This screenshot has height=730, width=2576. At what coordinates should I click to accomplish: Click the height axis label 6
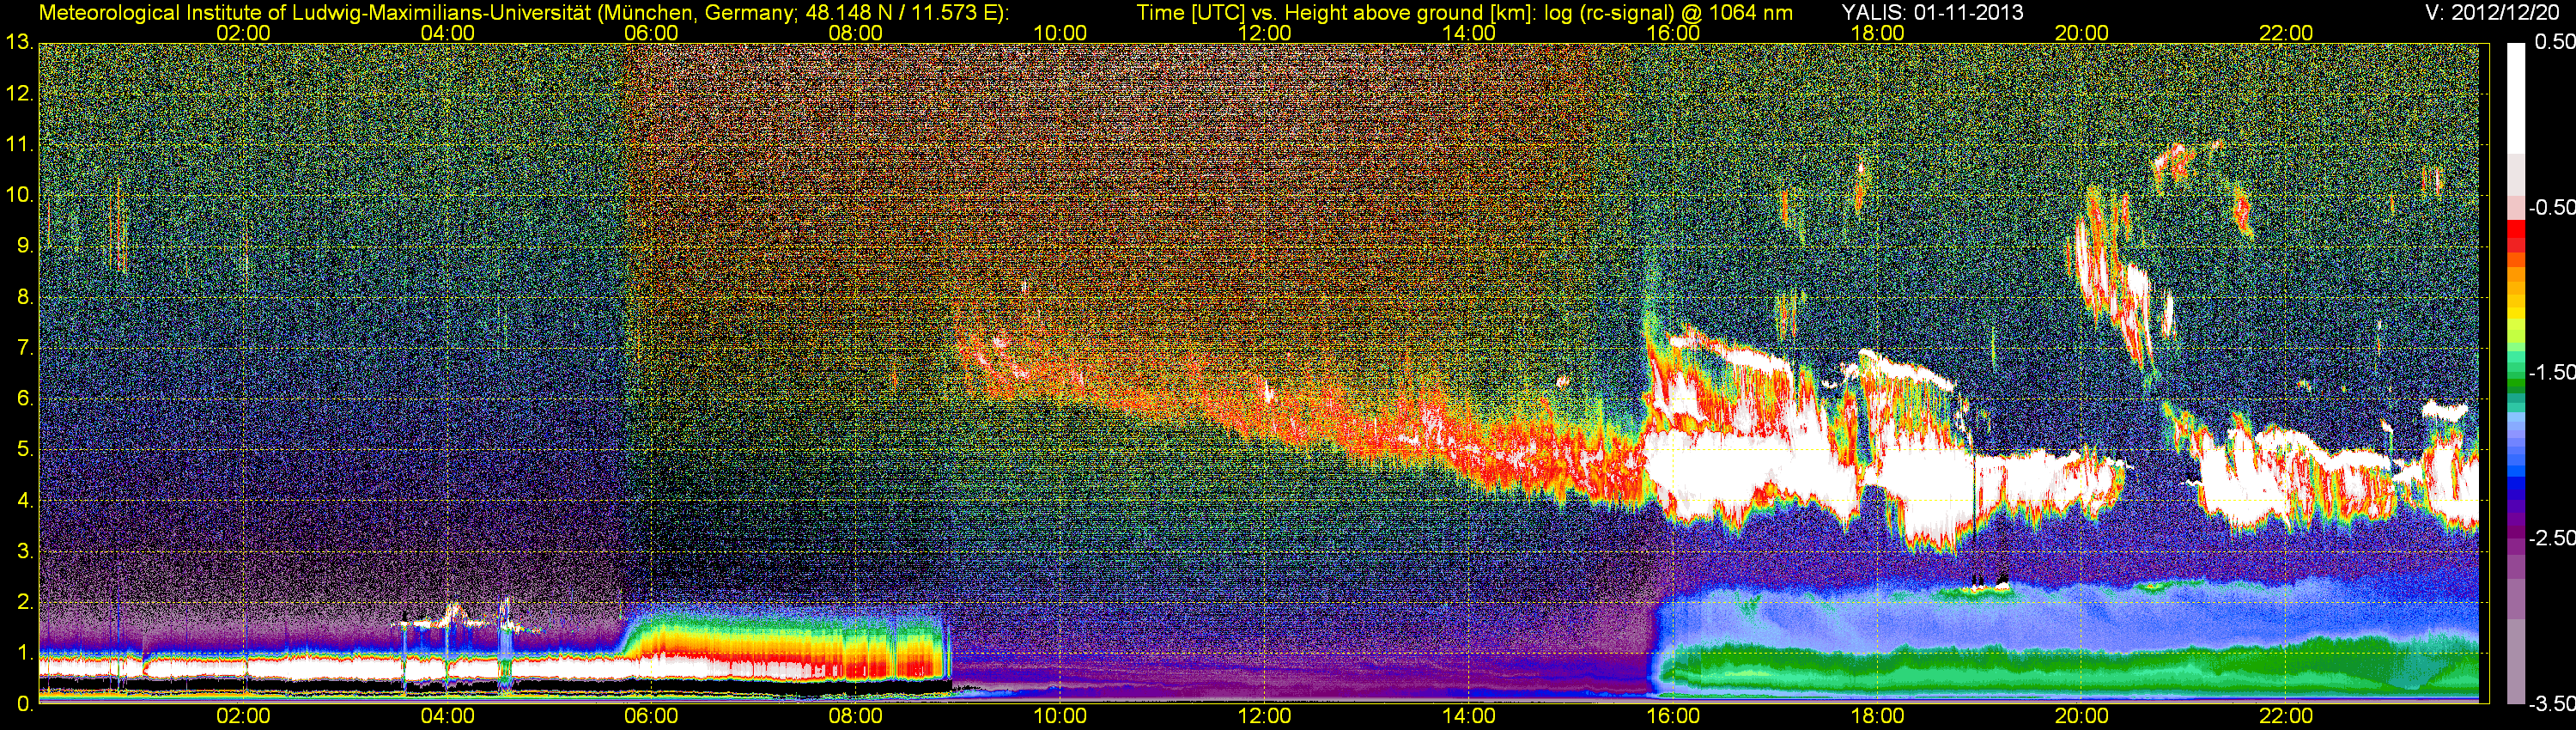coord(24,399)
